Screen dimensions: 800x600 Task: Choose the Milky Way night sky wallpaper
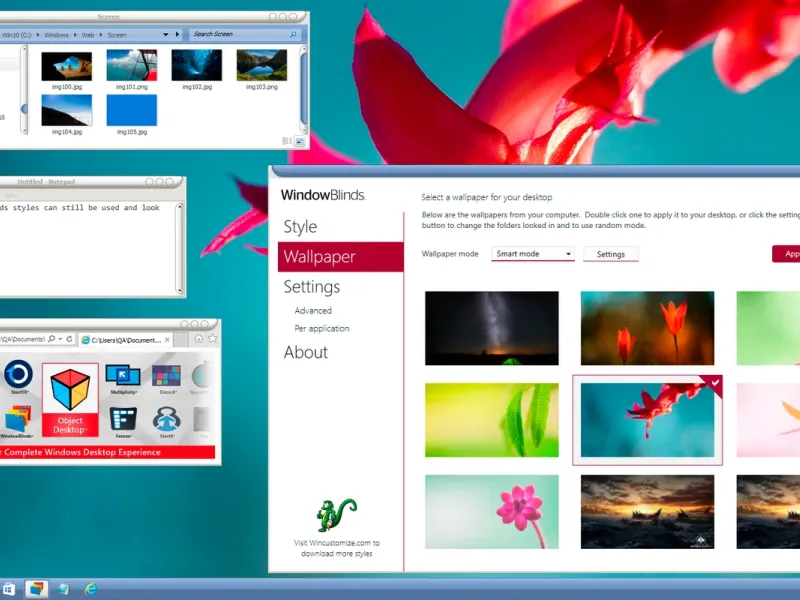click(x=491, y=328)
